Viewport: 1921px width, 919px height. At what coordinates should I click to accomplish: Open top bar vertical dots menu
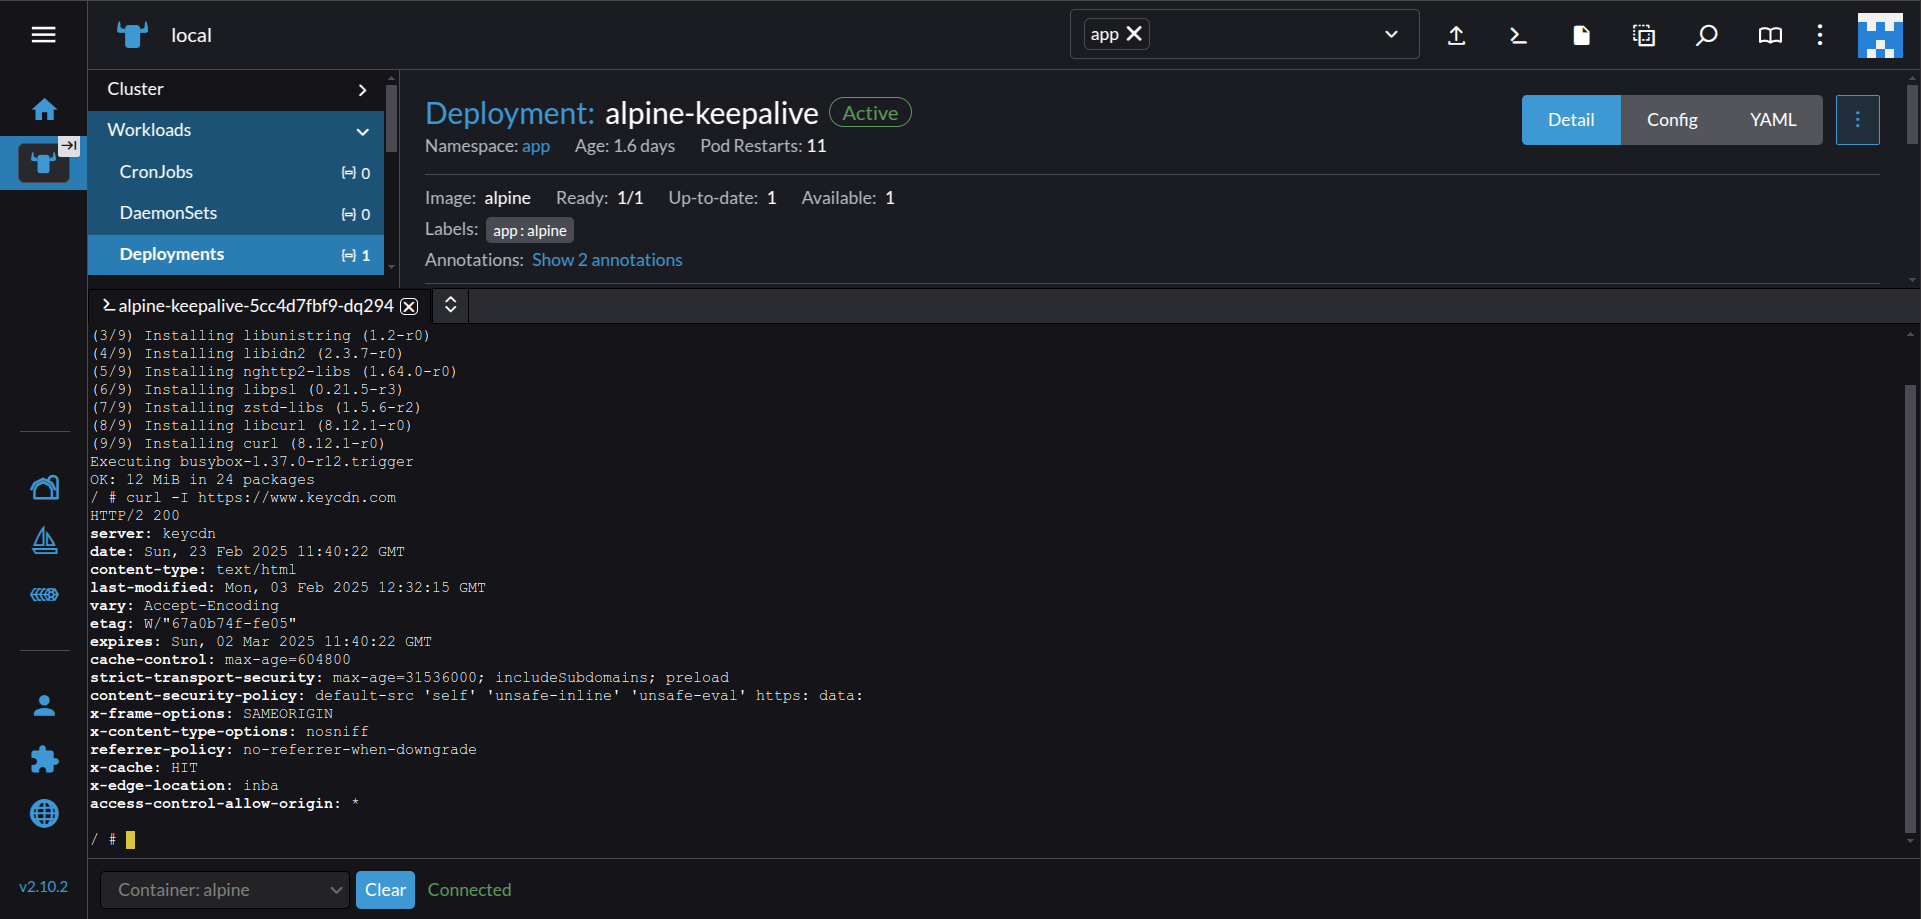(x=1820, y=35)
